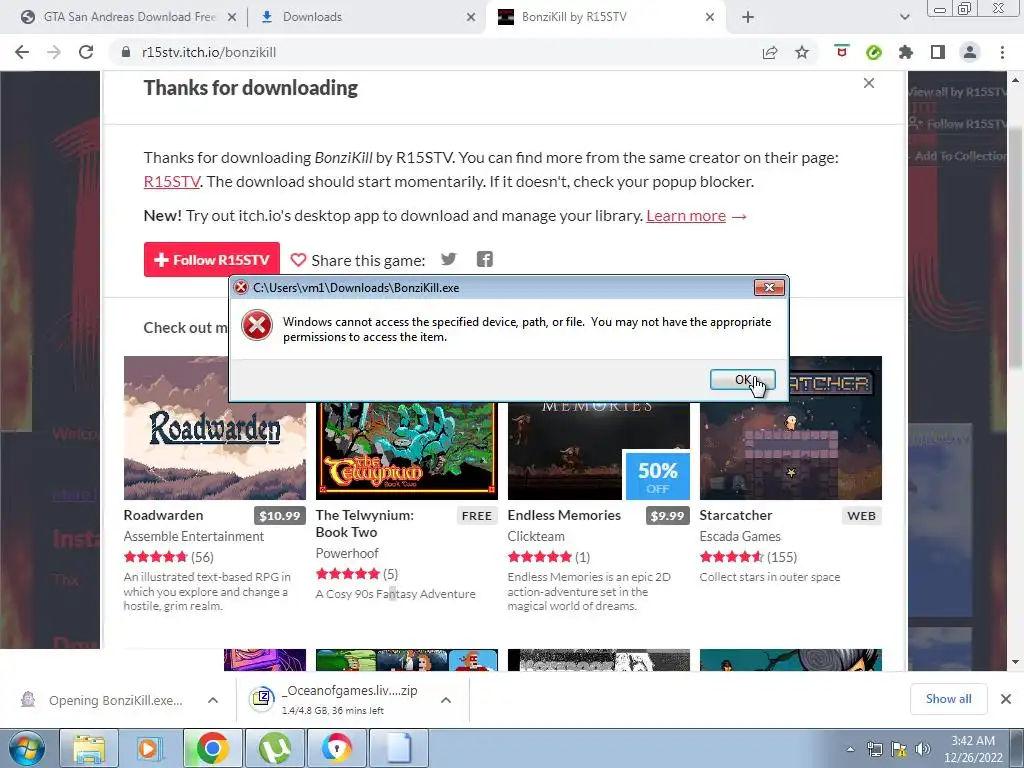Expand options for Oceanofgames zip download
Image resolution: width=1024 pixels, height=768 pixels.
[446, 700]
